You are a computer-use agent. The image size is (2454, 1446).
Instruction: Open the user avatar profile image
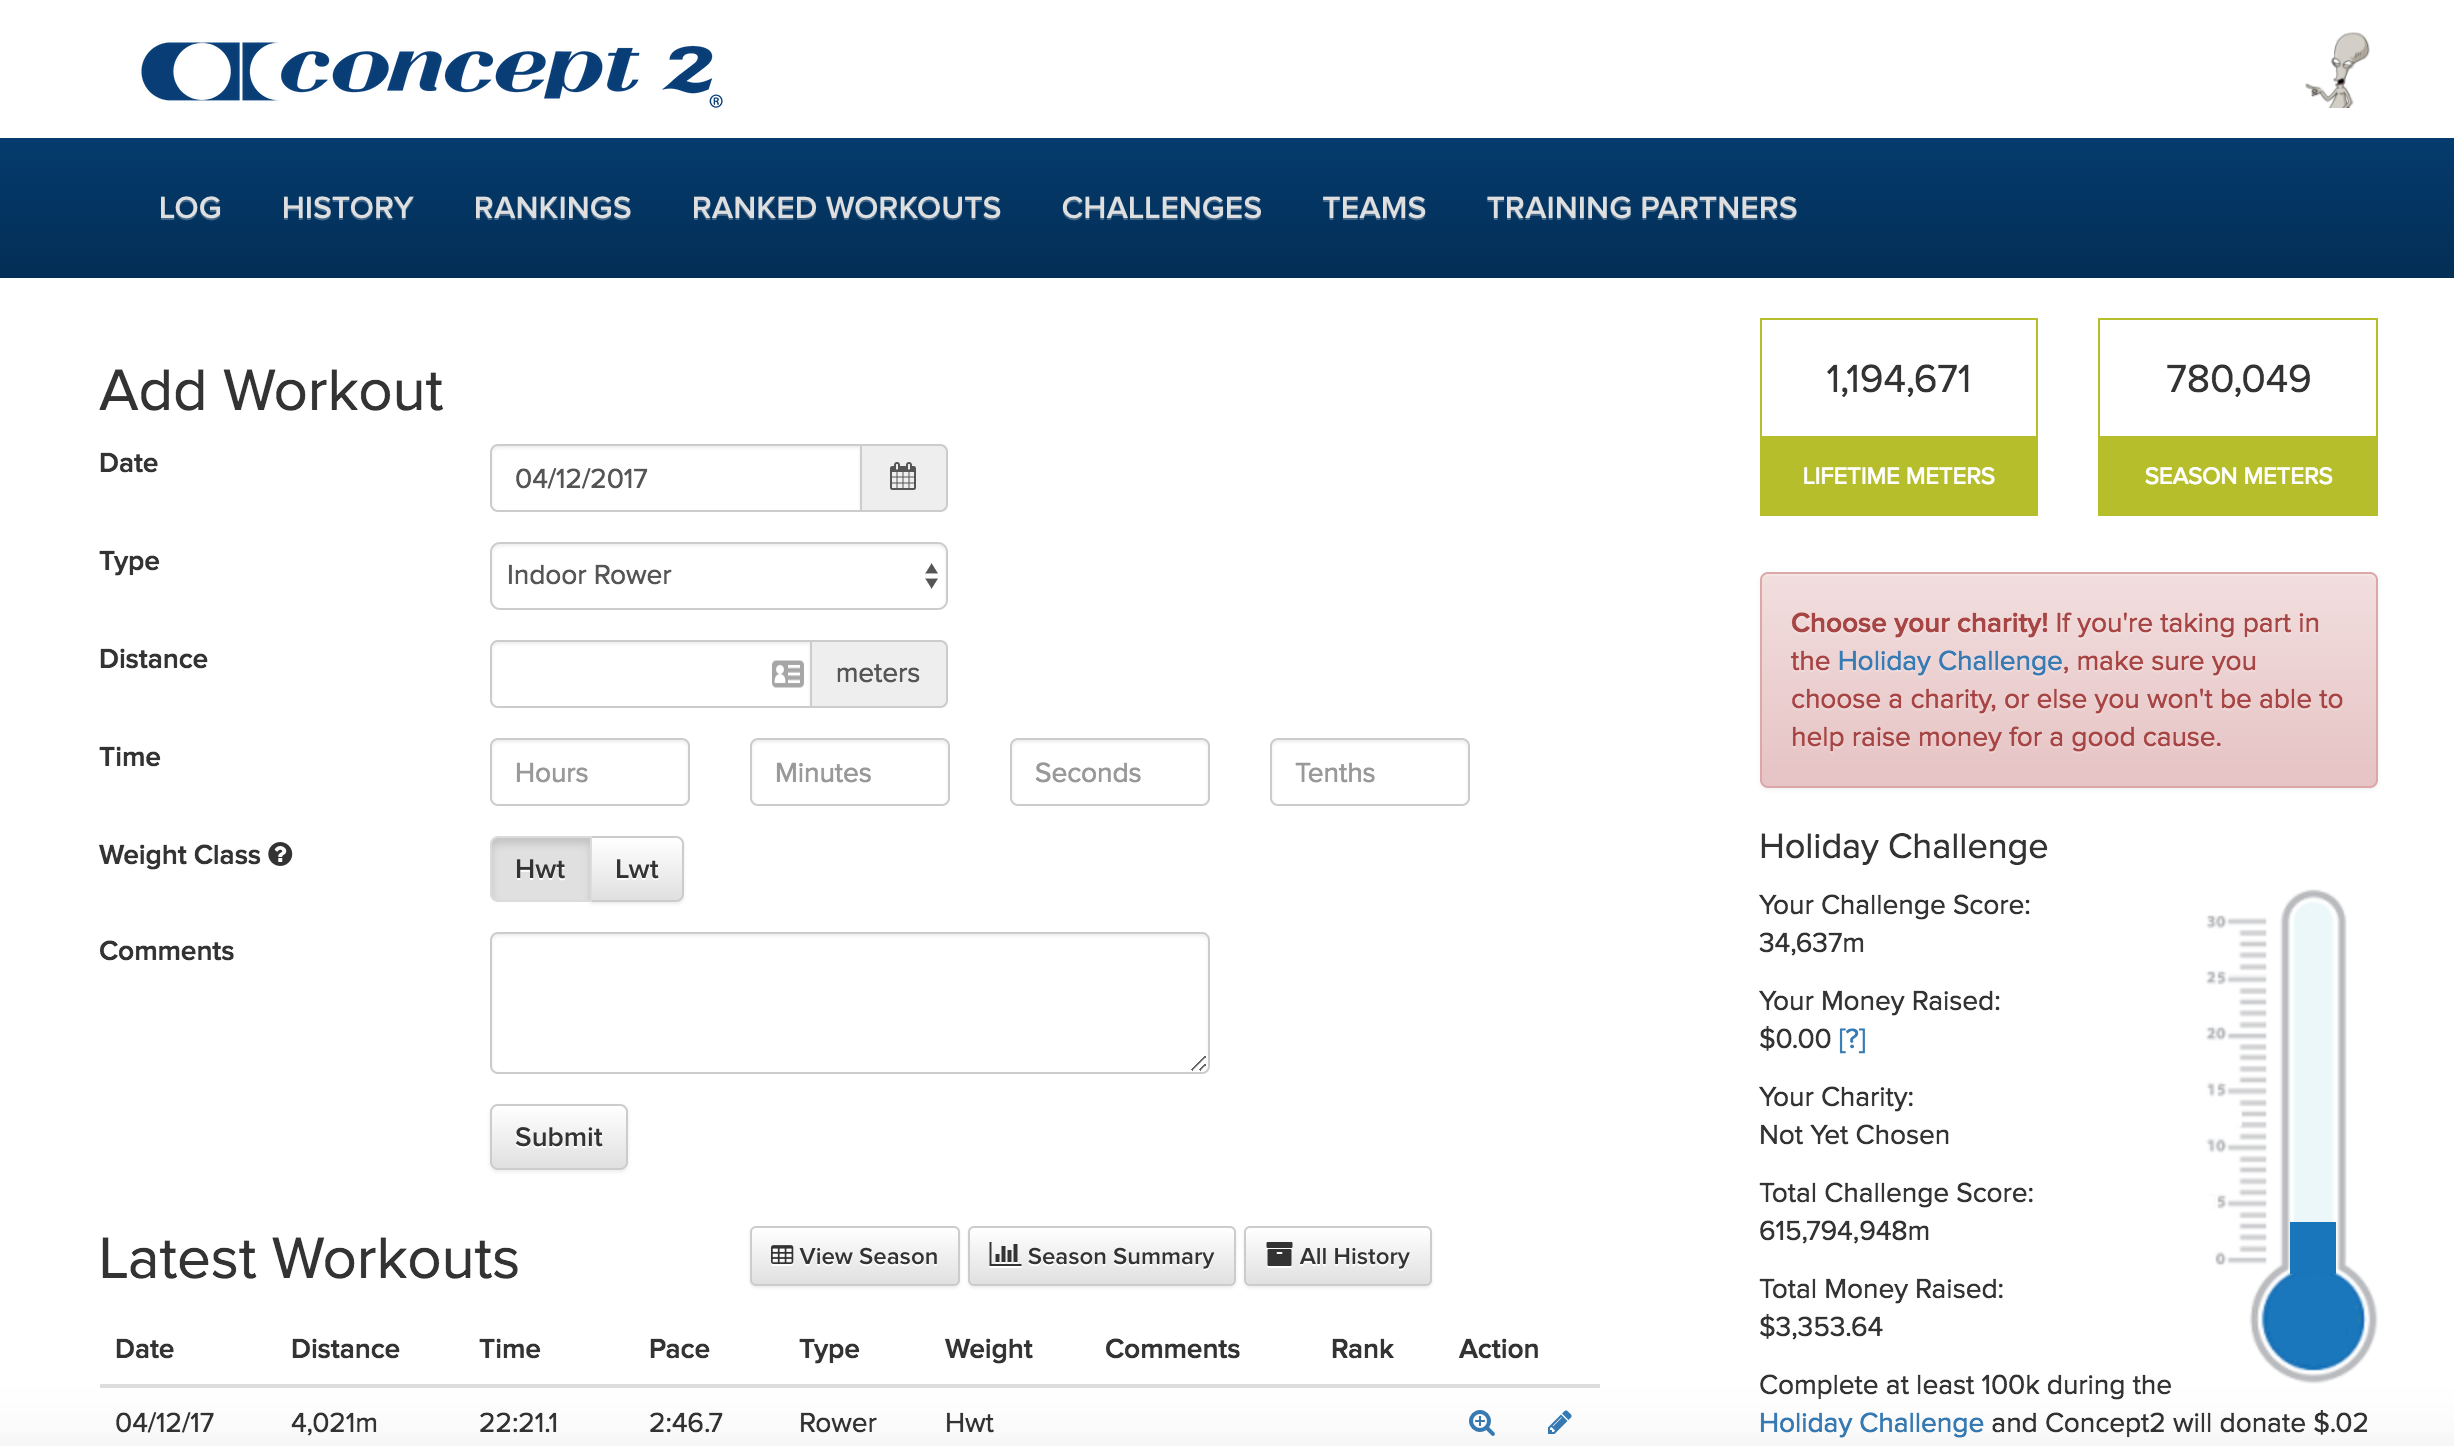point(2339,70)
